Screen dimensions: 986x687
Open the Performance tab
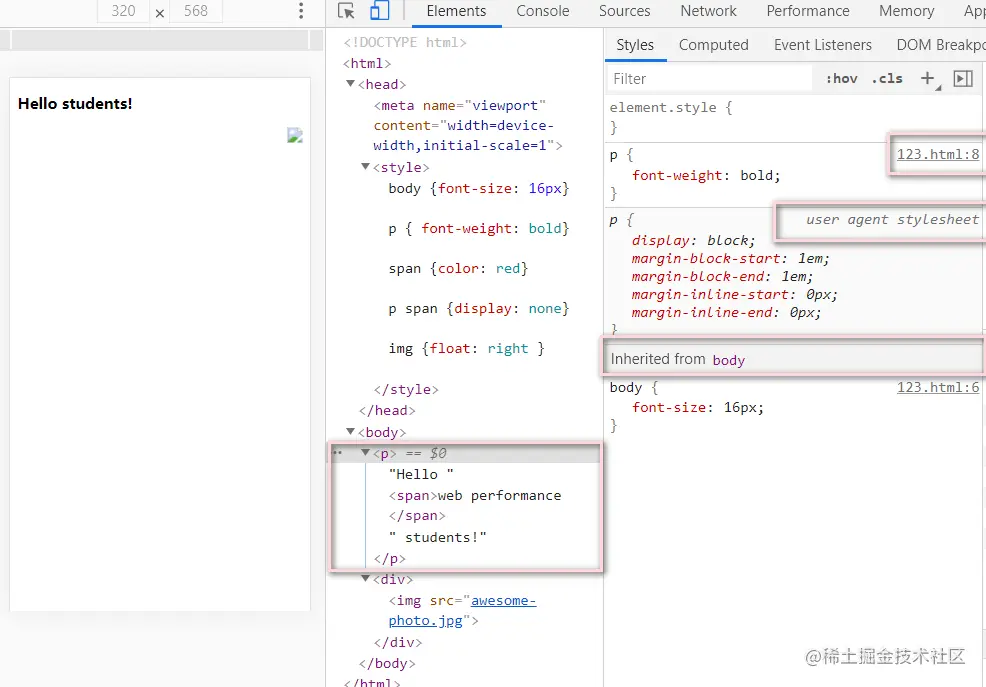(x=807, y=11)
